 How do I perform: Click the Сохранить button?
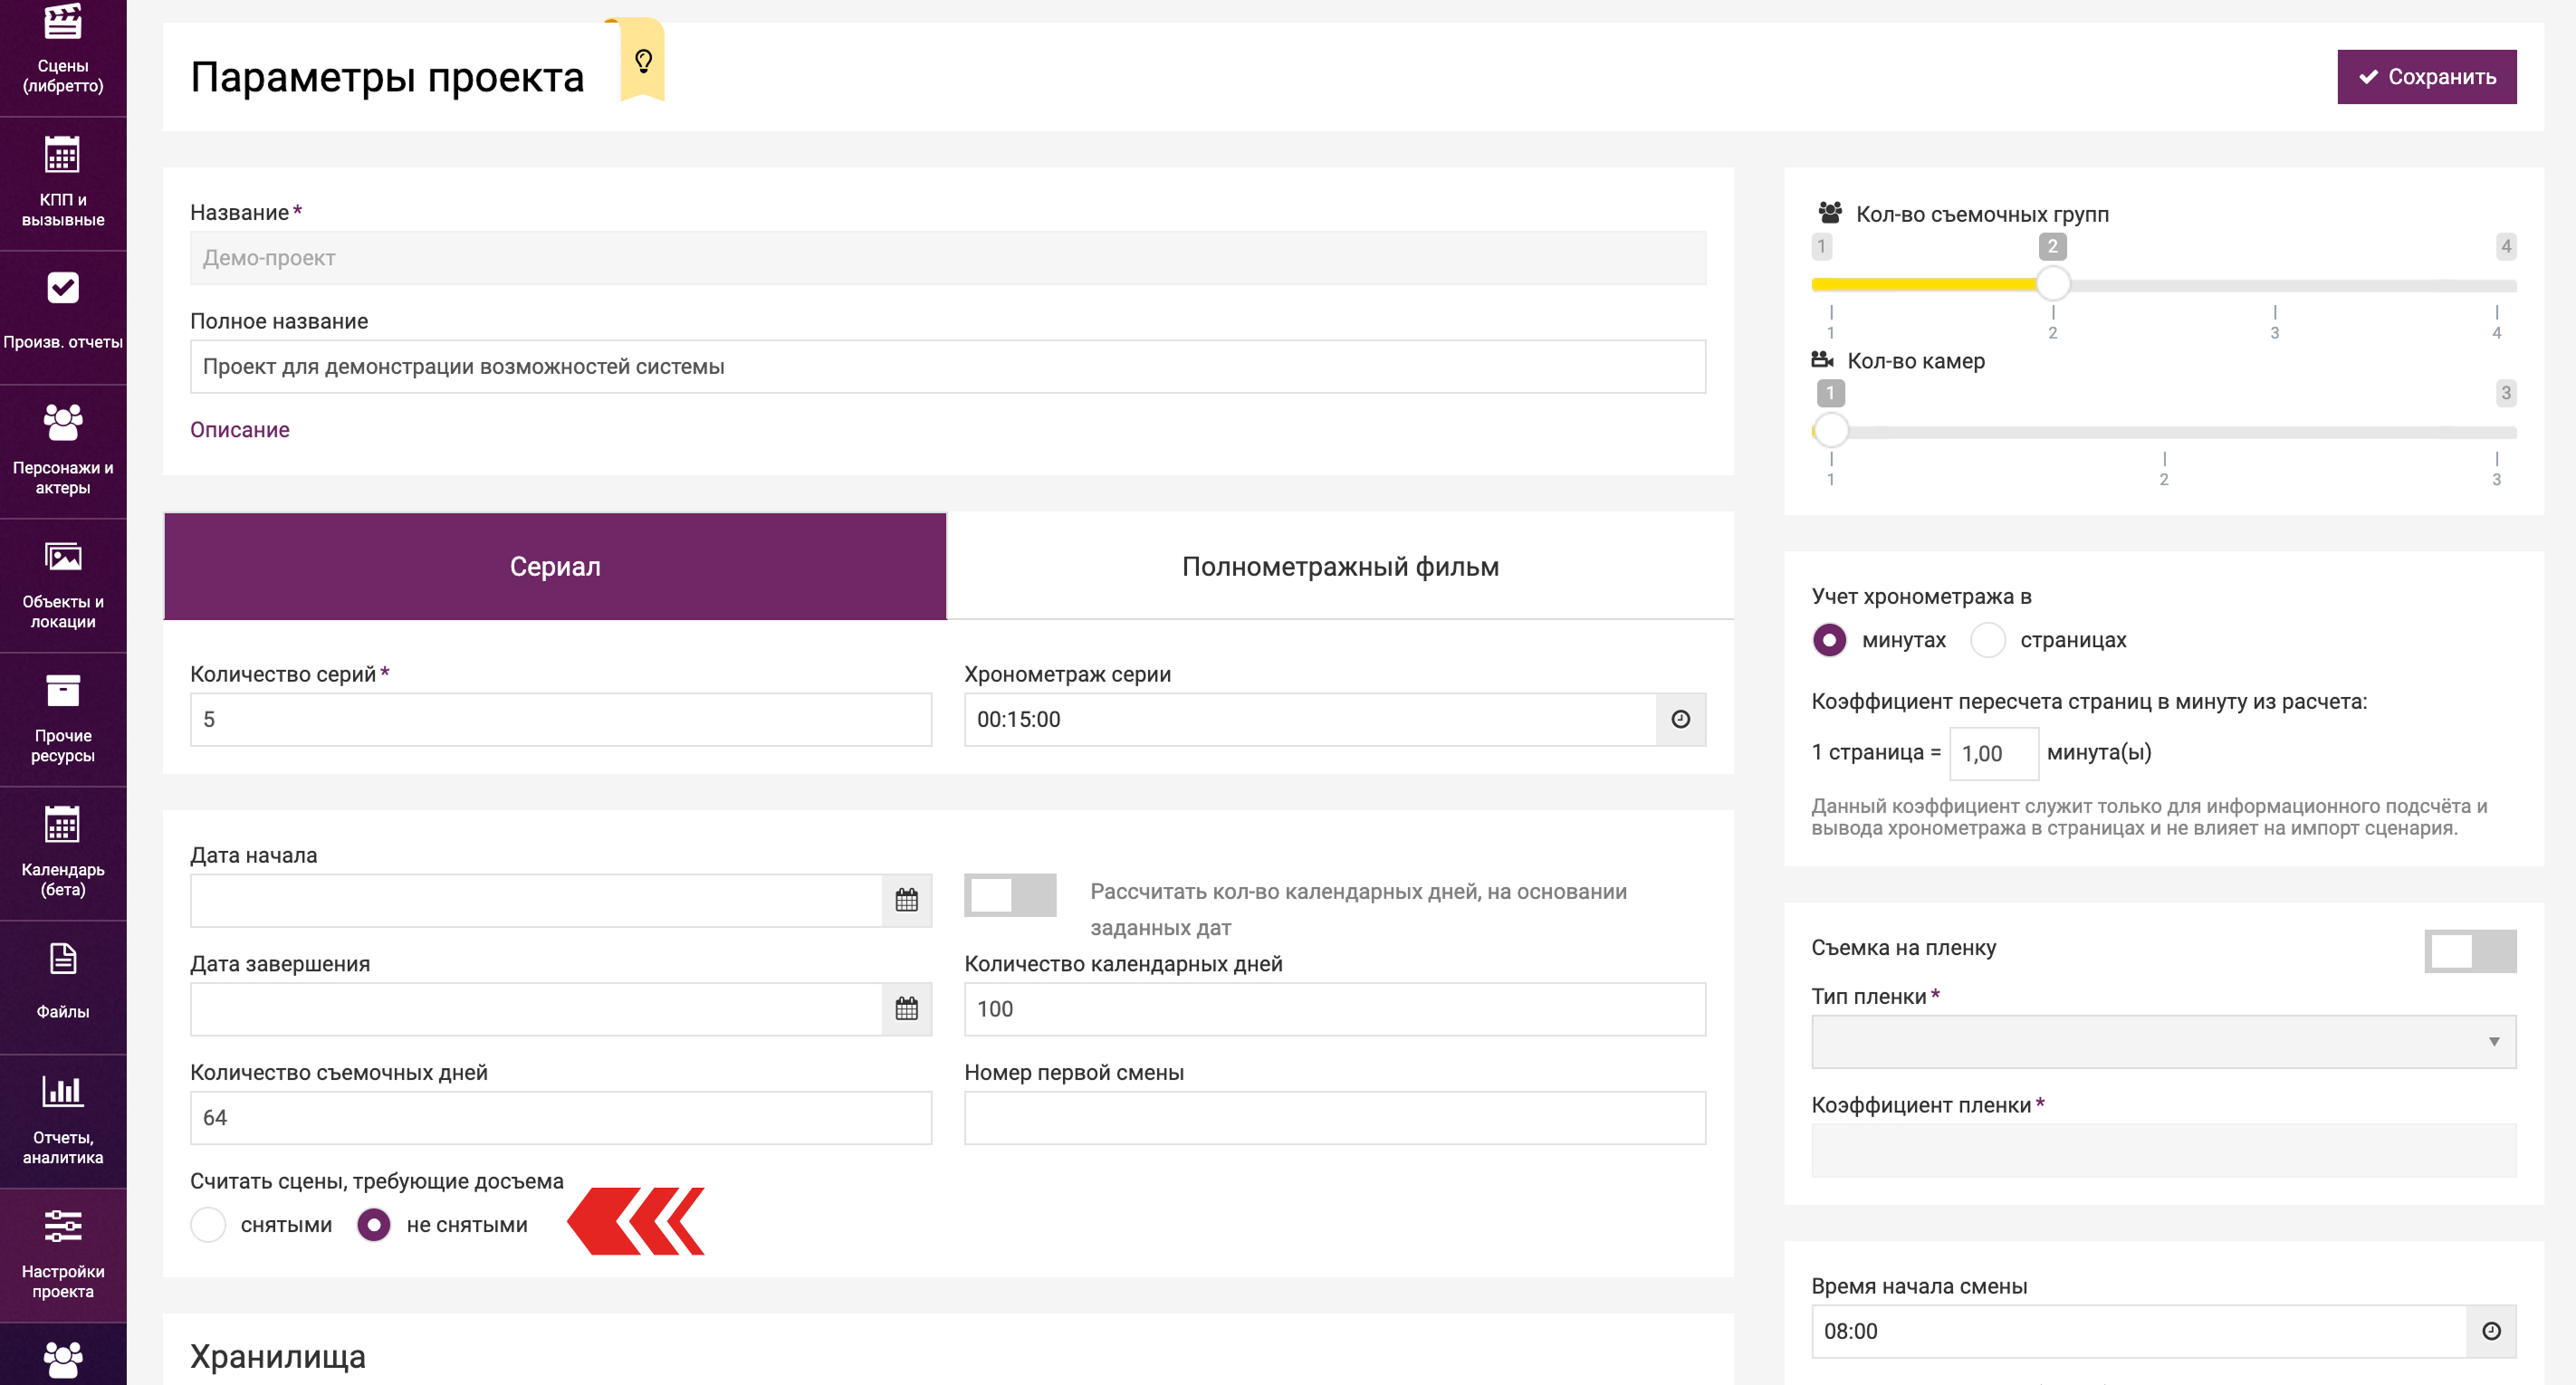click(2426, 77)
